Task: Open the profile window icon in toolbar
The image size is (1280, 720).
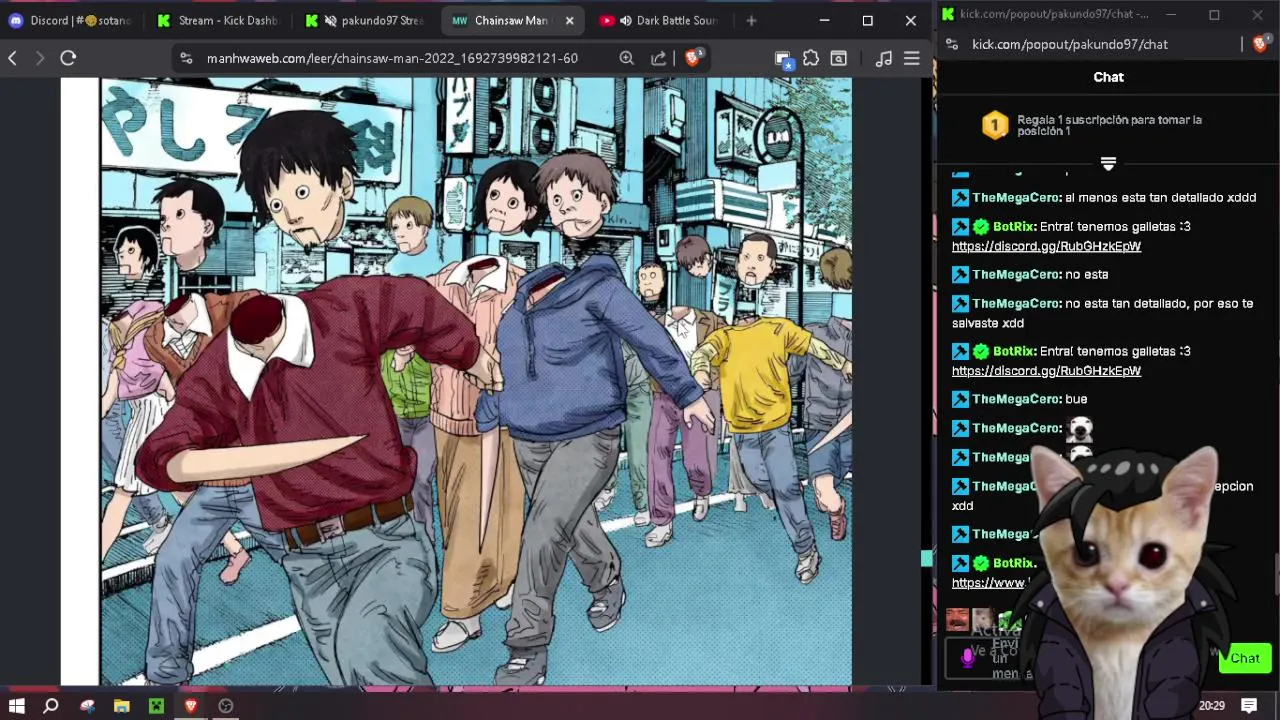Action: coord(784,59)
